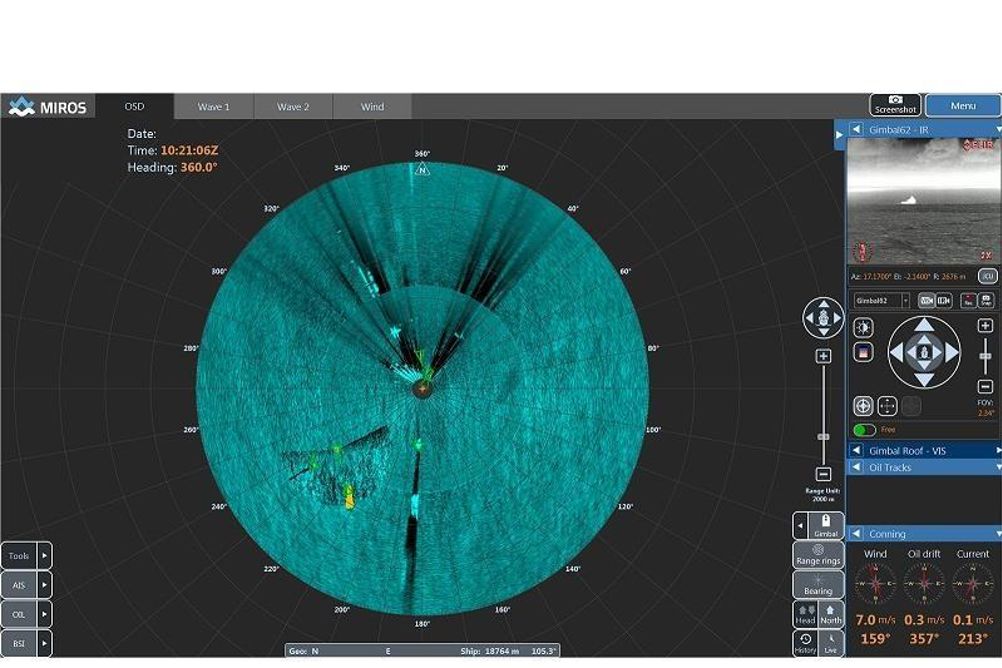Open the thermal color palette icon
The height and width of the screenshot is (668, 1002).
pyautogui.click(x=863, y=352)
